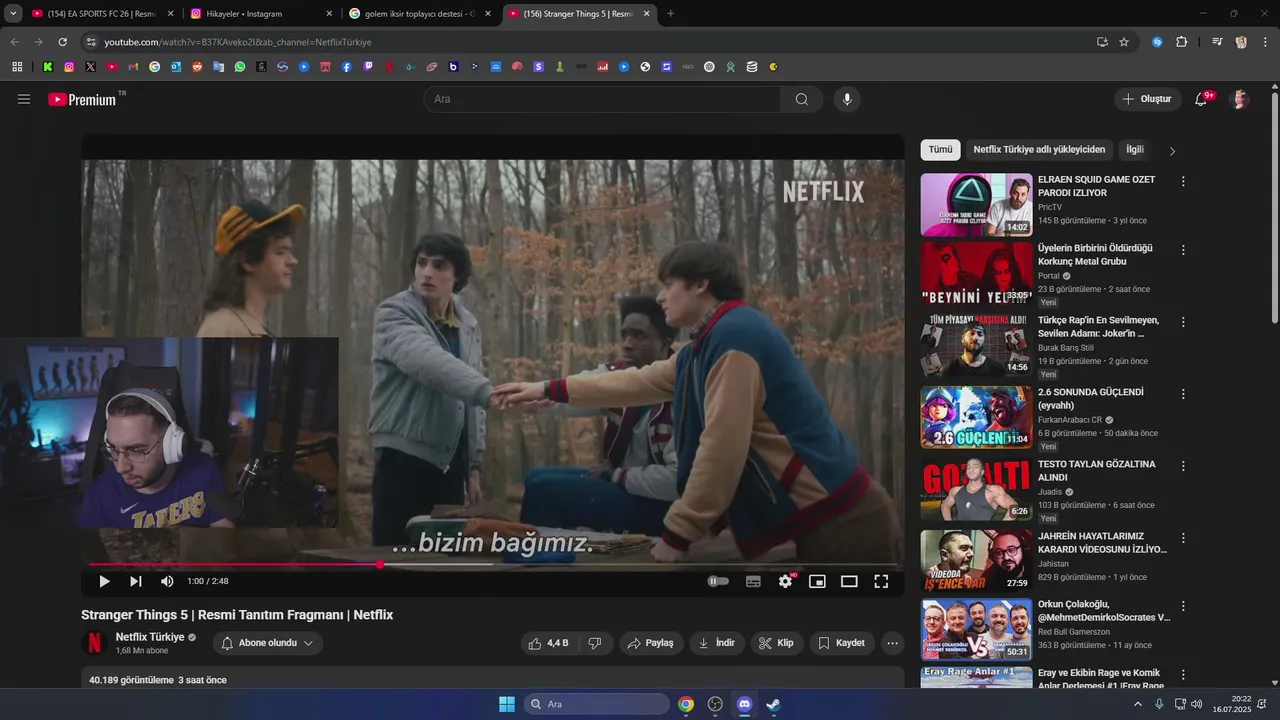This screenshot has width=1280, height=720.
Task: Start voice search with microphone icon
Action: 847,99
